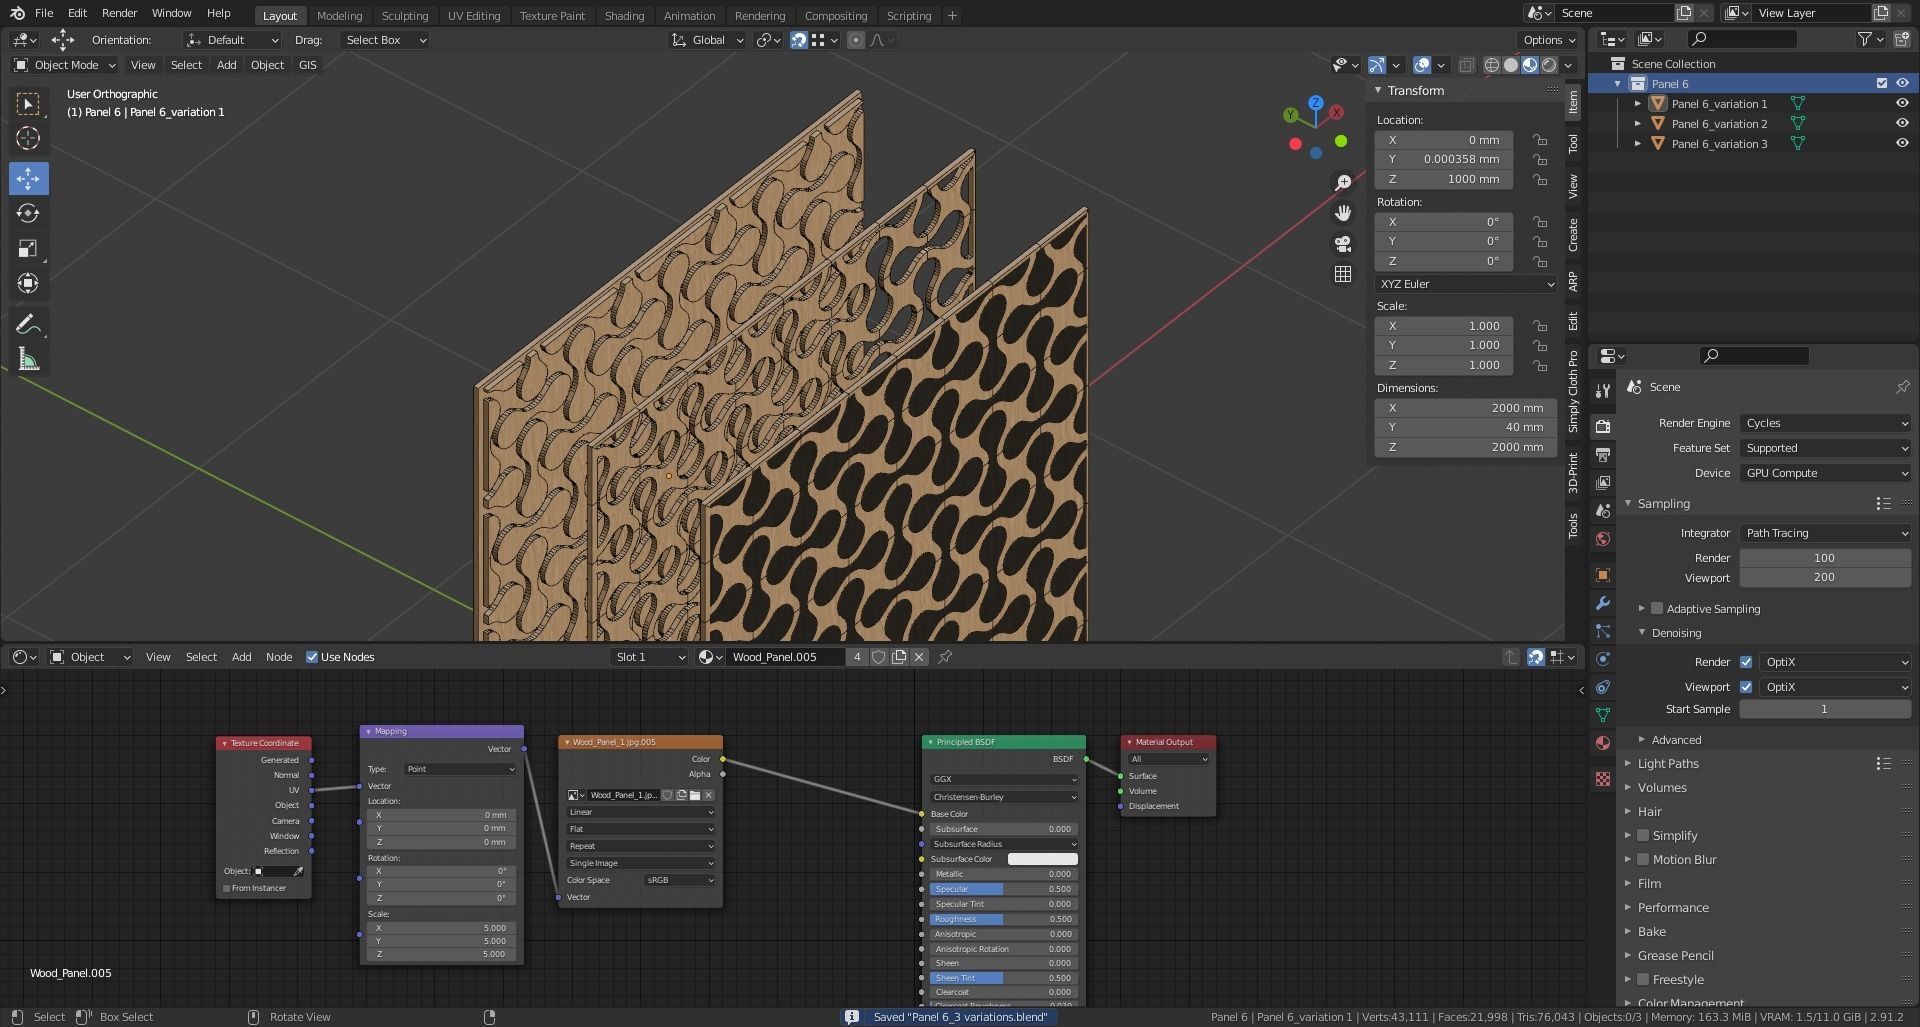1920x1027 pixels.
Task: Switch to the Shading workspace tab
Action: [624, 15]
